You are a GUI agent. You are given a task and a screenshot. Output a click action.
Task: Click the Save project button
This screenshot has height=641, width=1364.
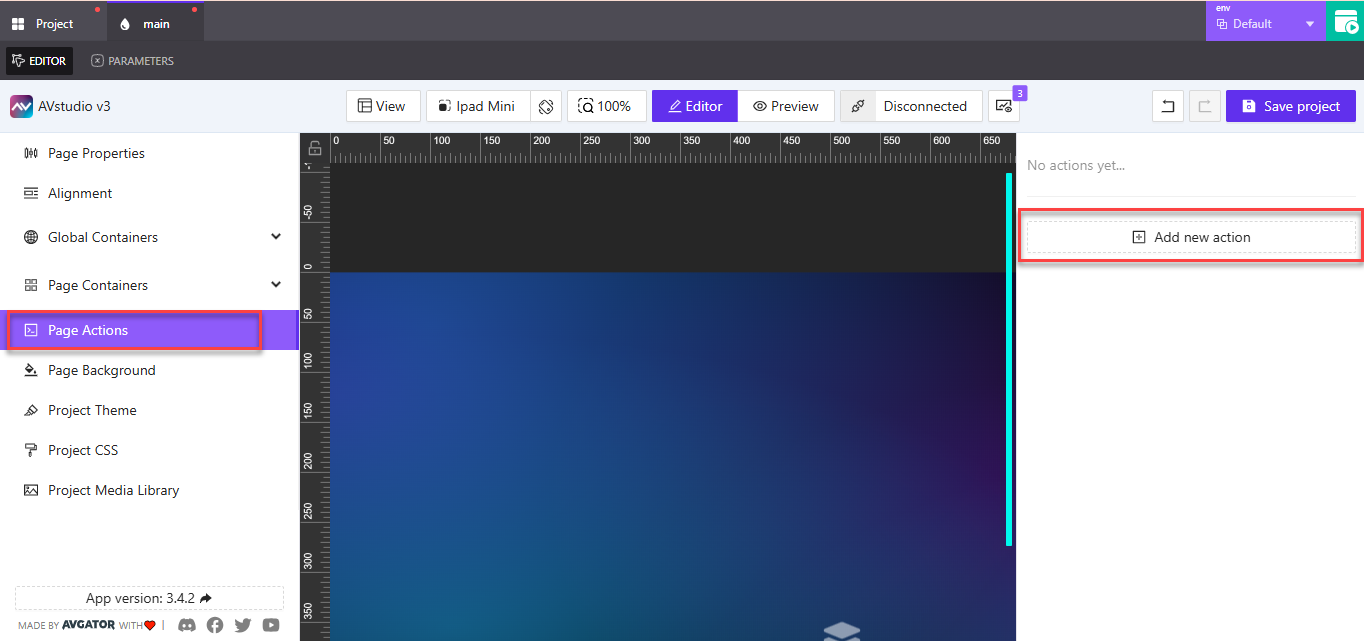1290,106
